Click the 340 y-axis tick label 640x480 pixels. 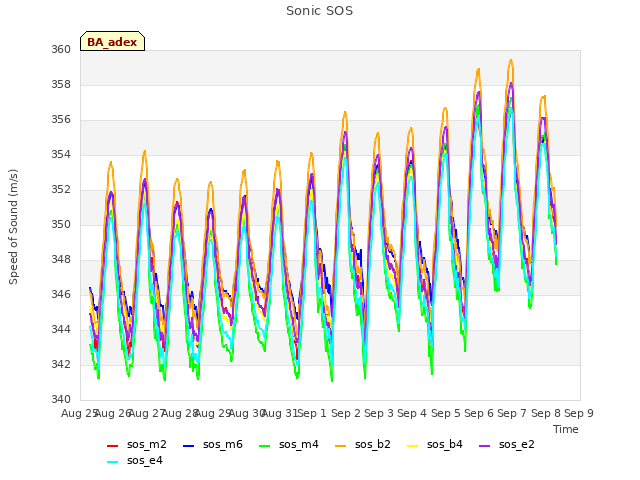tap(61, 399)
